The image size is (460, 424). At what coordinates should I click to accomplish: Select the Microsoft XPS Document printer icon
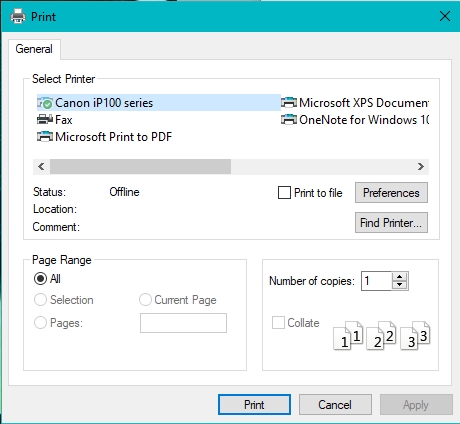tap(289, 103)
